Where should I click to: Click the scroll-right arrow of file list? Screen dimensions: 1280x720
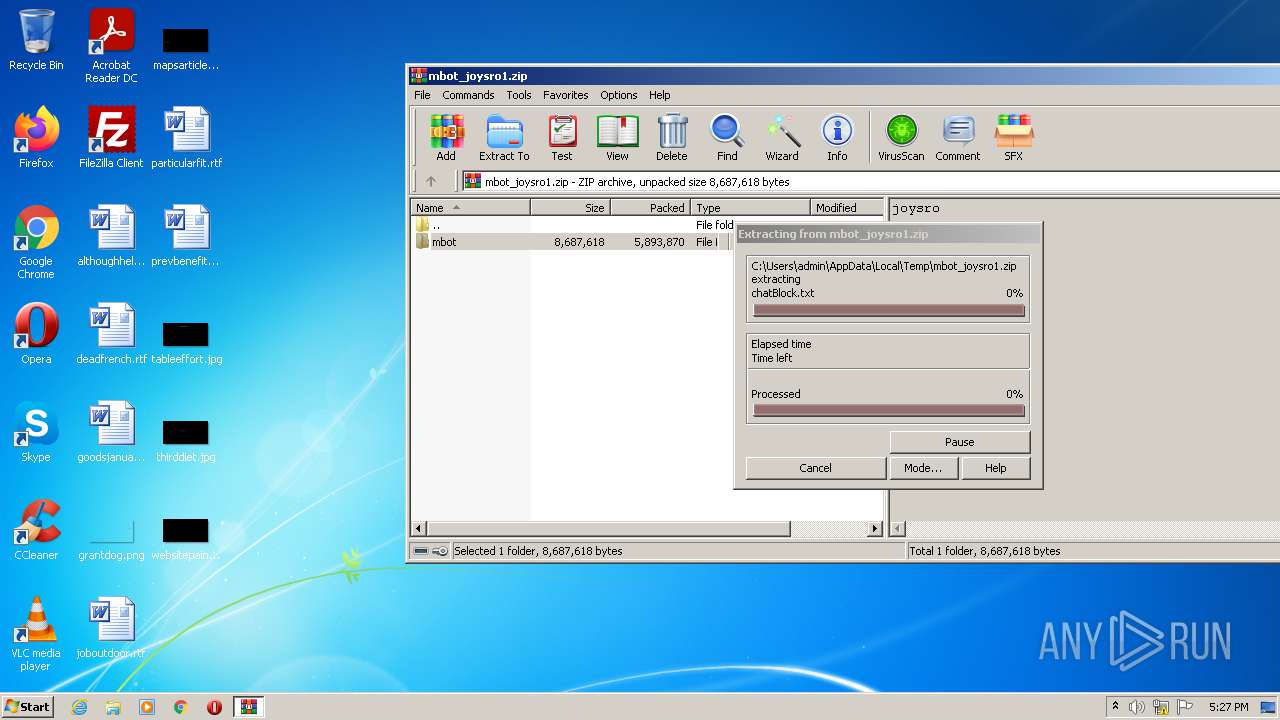pos(875,528)
